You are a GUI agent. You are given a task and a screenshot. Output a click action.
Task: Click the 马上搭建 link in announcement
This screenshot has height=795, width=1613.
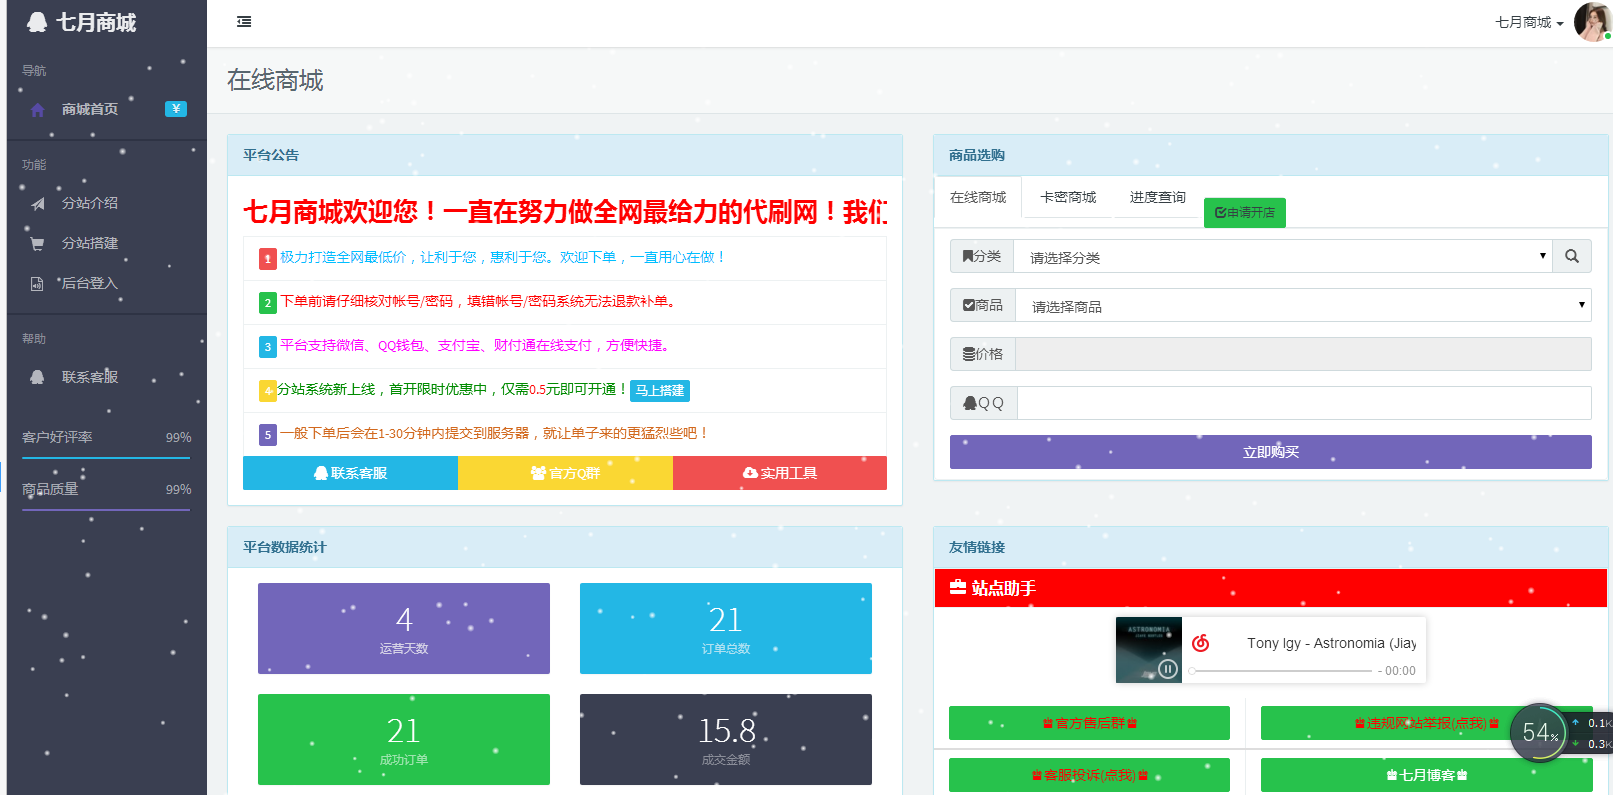pyautogui.click(x=660, y=390)
